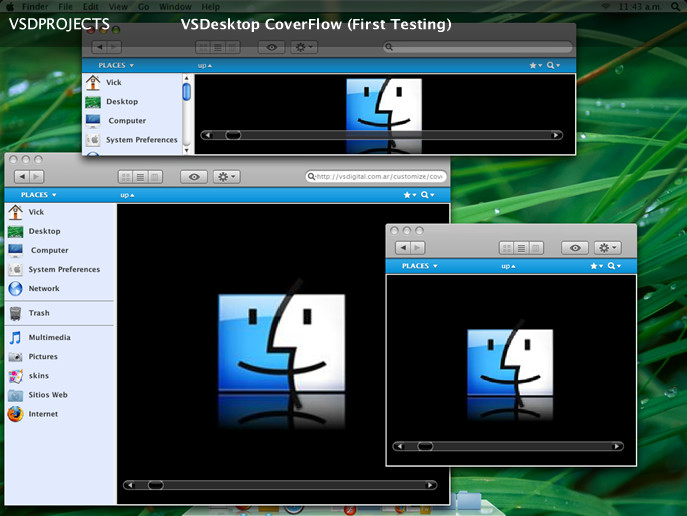Switch to icon view in the main window
Image resolution: width=687 pixels, height=516 pixels.
[126, 177]
